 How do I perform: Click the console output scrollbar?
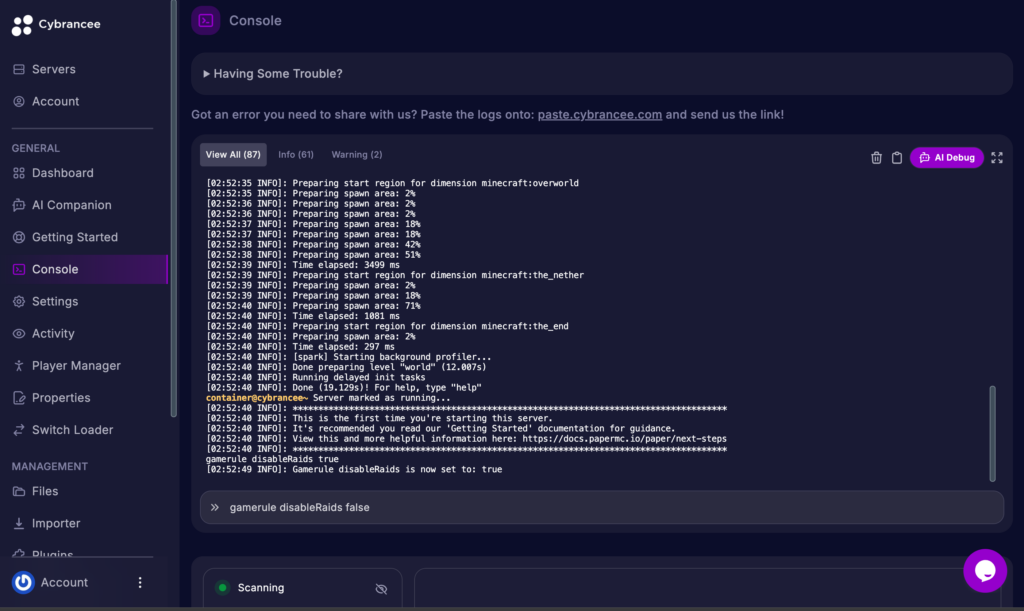point(992,433)
